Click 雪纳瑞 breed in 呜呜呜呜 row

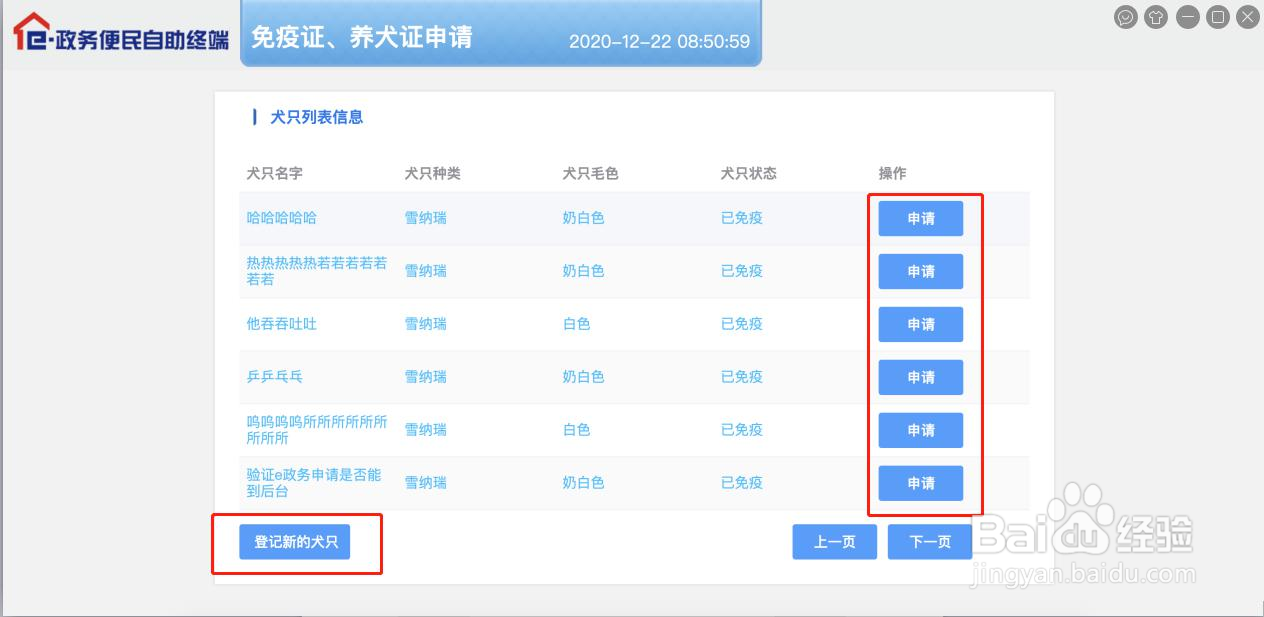[426, 430]
